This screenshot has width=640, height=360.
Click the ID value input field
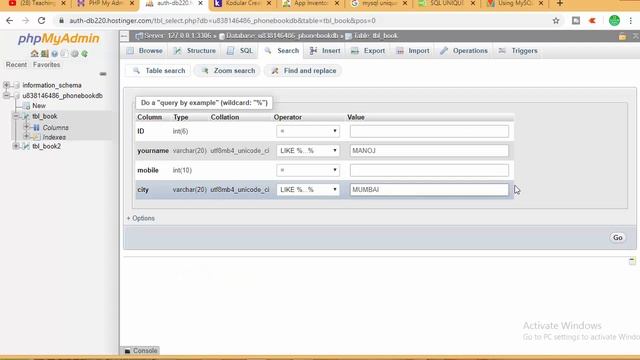tap(429, 131)
